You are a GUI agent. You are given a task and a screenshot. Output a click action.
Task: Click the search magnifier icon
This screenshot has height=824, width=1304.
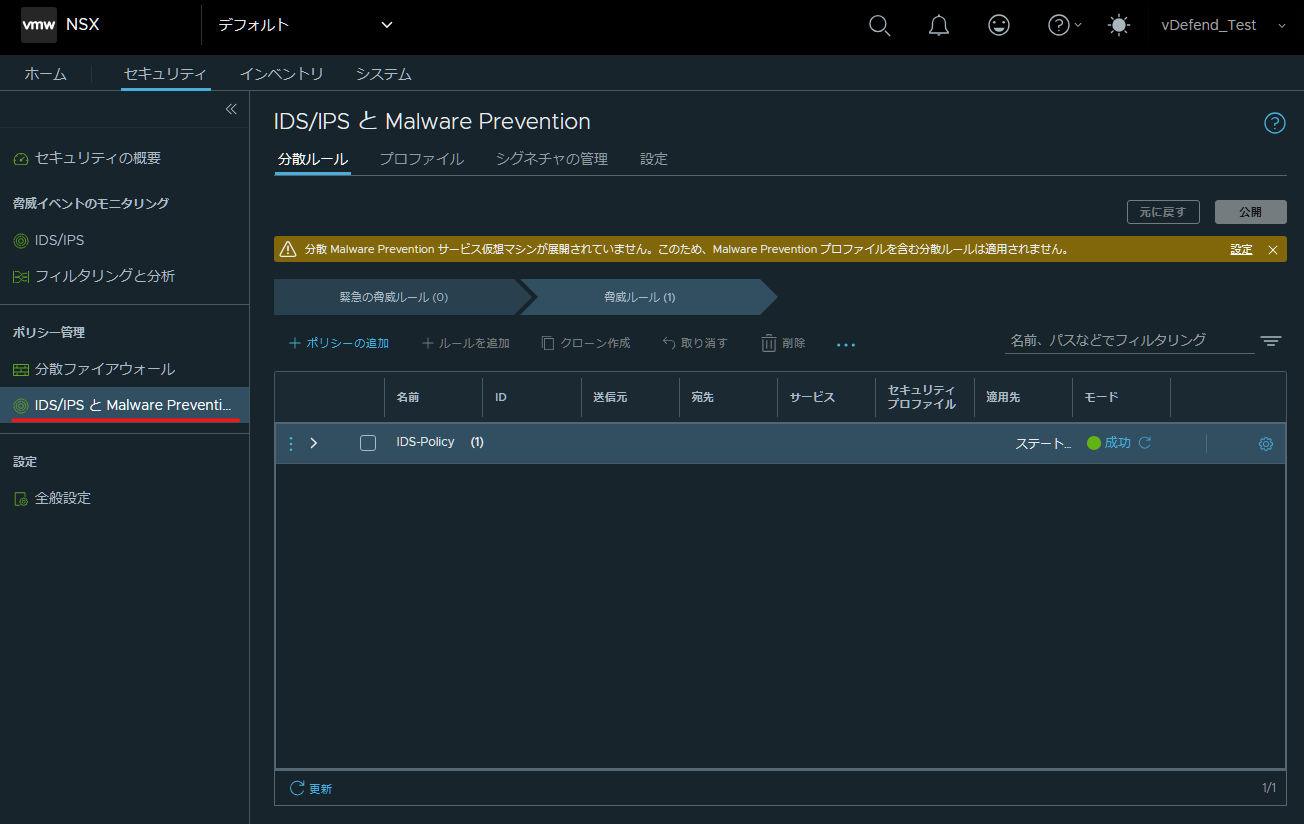point(879,26)
